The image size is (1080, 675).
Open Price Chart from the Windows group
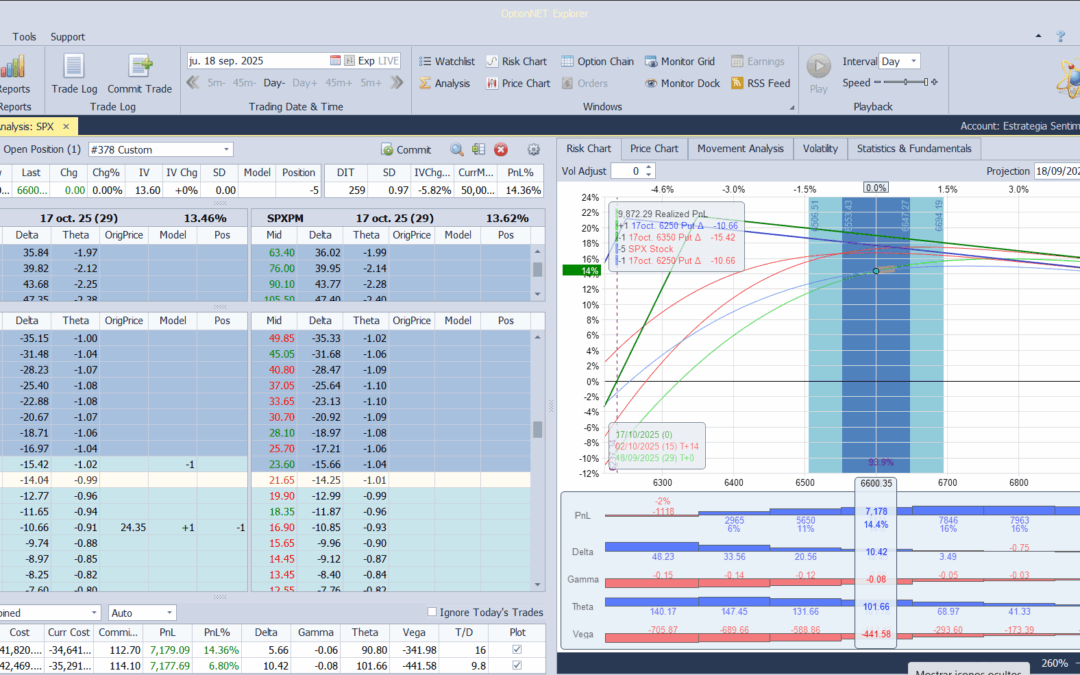pos(519,83)
